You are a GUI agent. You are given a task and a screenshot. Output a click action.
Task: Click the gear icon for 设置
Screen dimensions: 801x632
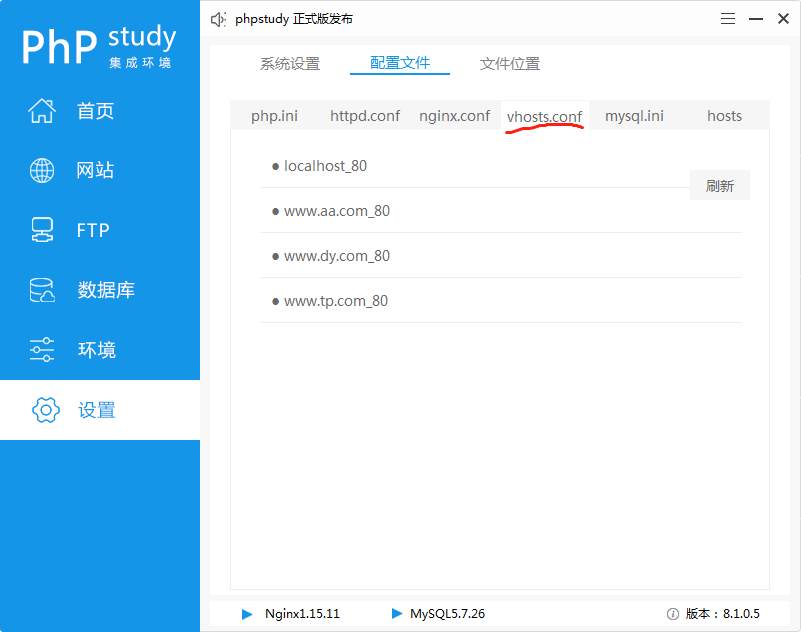coord(45,410)
